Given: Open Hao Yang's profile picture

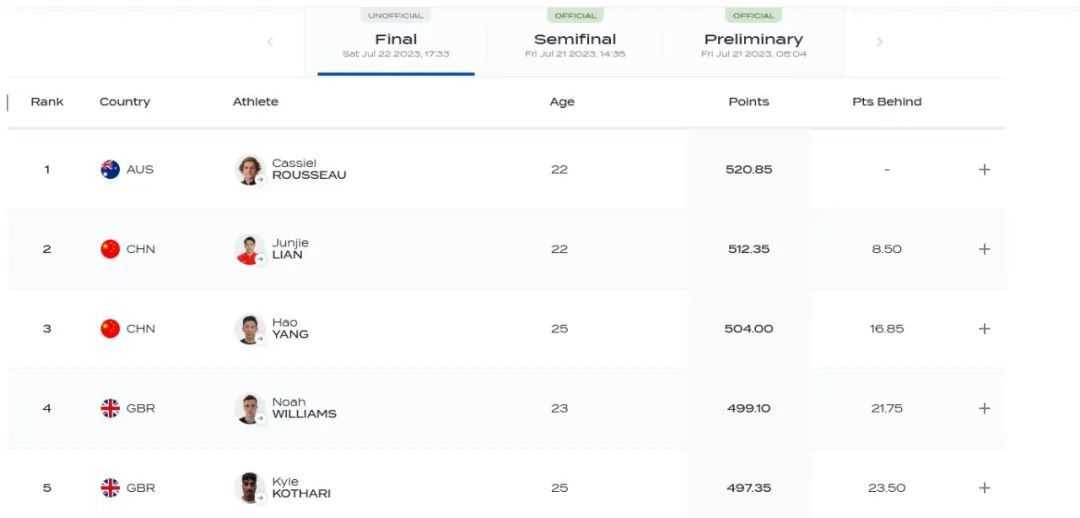Looking at the screenshot, I should [249, 329].
